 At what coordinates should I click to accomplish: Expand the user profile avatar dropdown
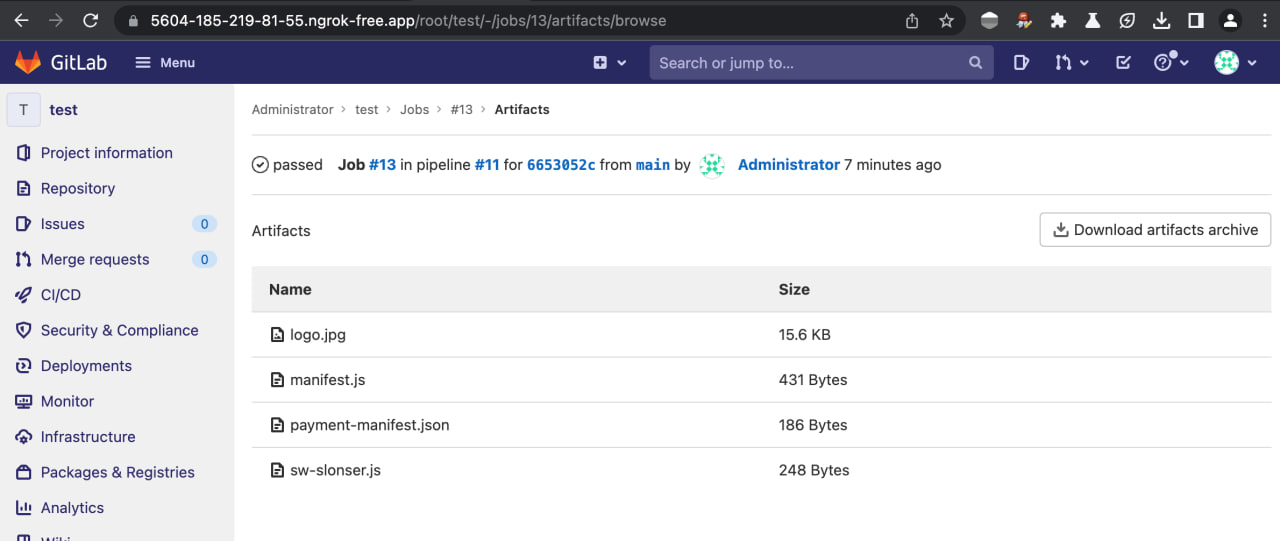[x=1235, y=62]
